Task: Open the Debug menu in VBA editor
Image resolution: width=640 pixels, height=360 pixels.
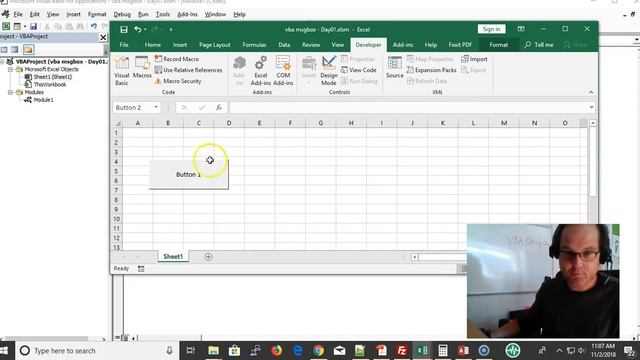Action: (x=122, y=14)
